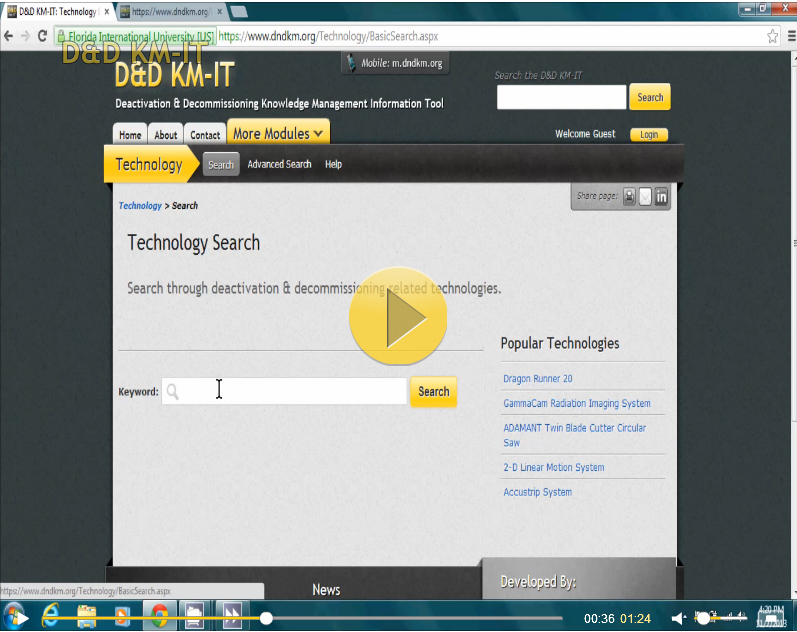The image size is (797, 632).
Task: Click the Search button beside the site search box
Action: point(650,97)
